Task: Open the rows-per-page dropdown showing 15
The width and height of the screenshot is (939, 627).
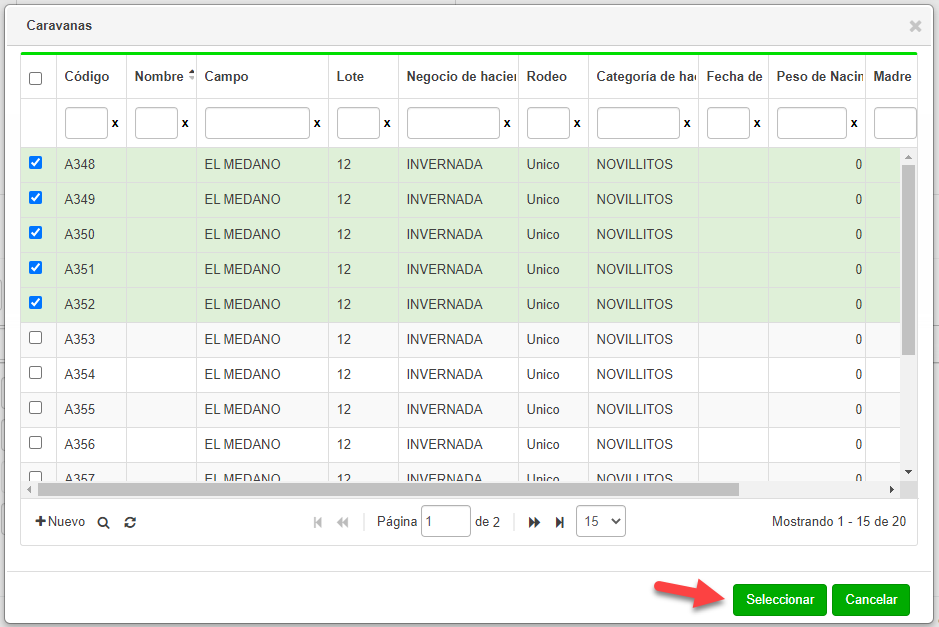Action: [601, 522]
